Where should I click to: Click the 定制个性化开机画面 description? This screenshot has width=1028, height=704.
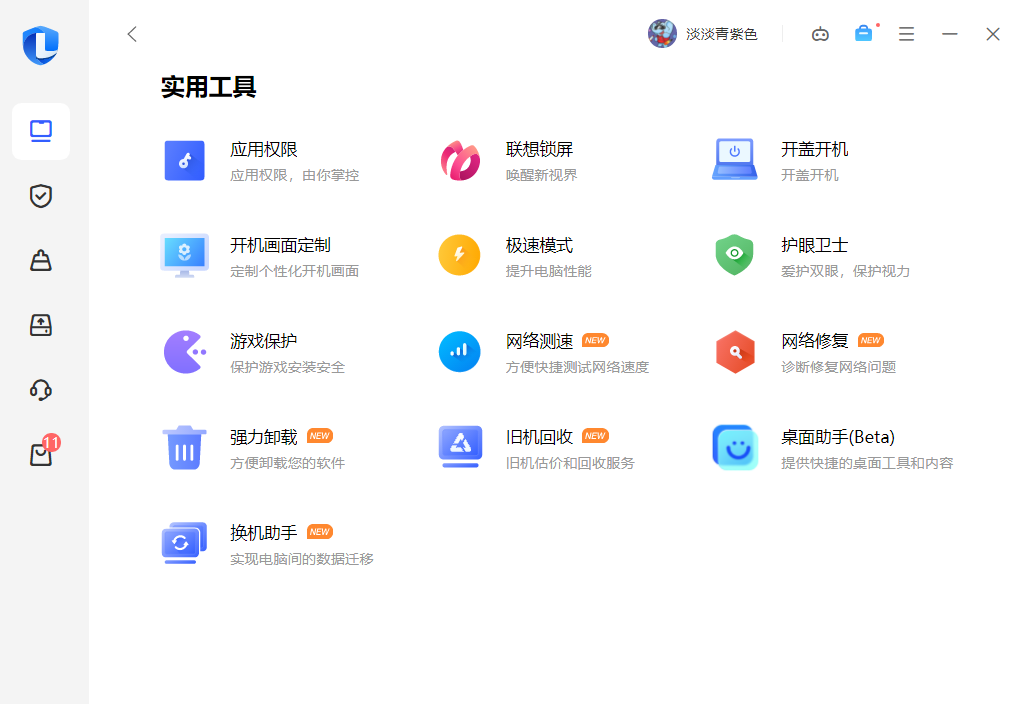click(x=294, y=271)
